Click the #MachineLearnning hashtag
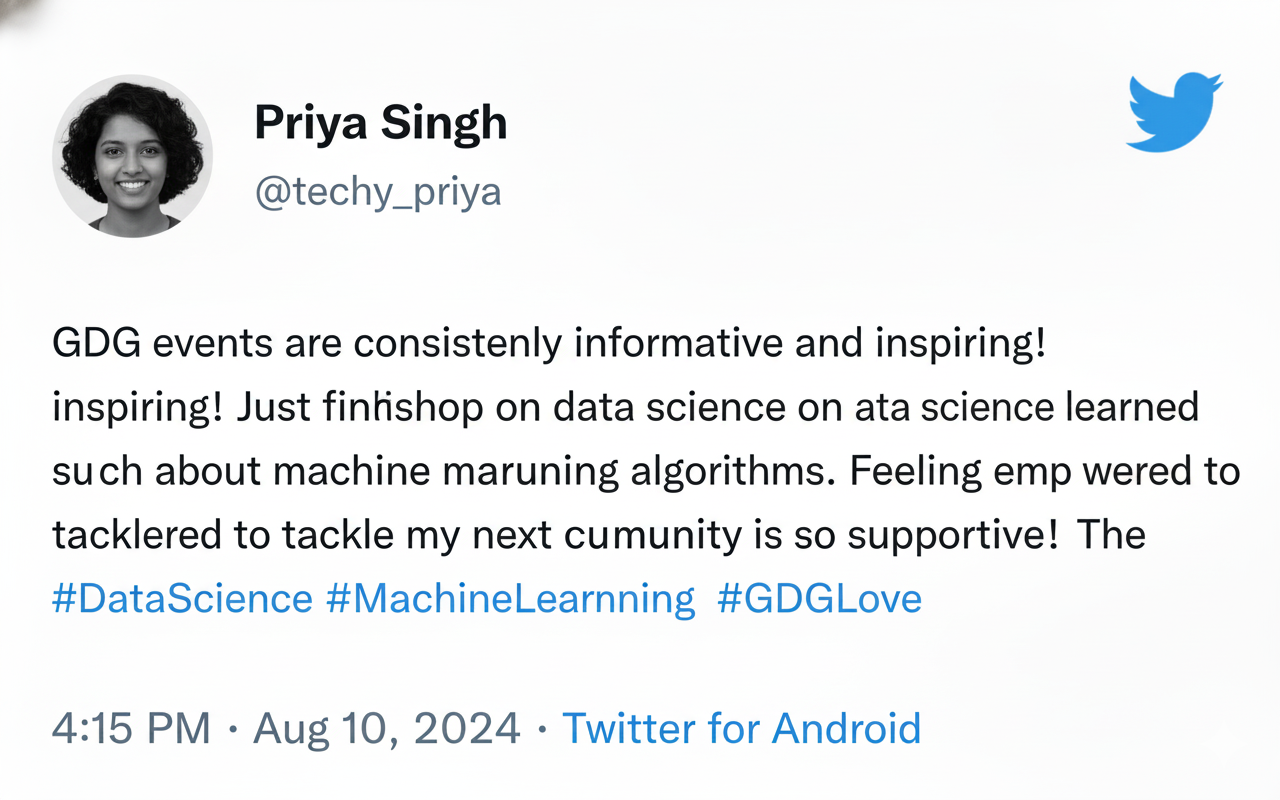Image resolution: width=1280 pixels, height=800 pixels. point(510,598)
